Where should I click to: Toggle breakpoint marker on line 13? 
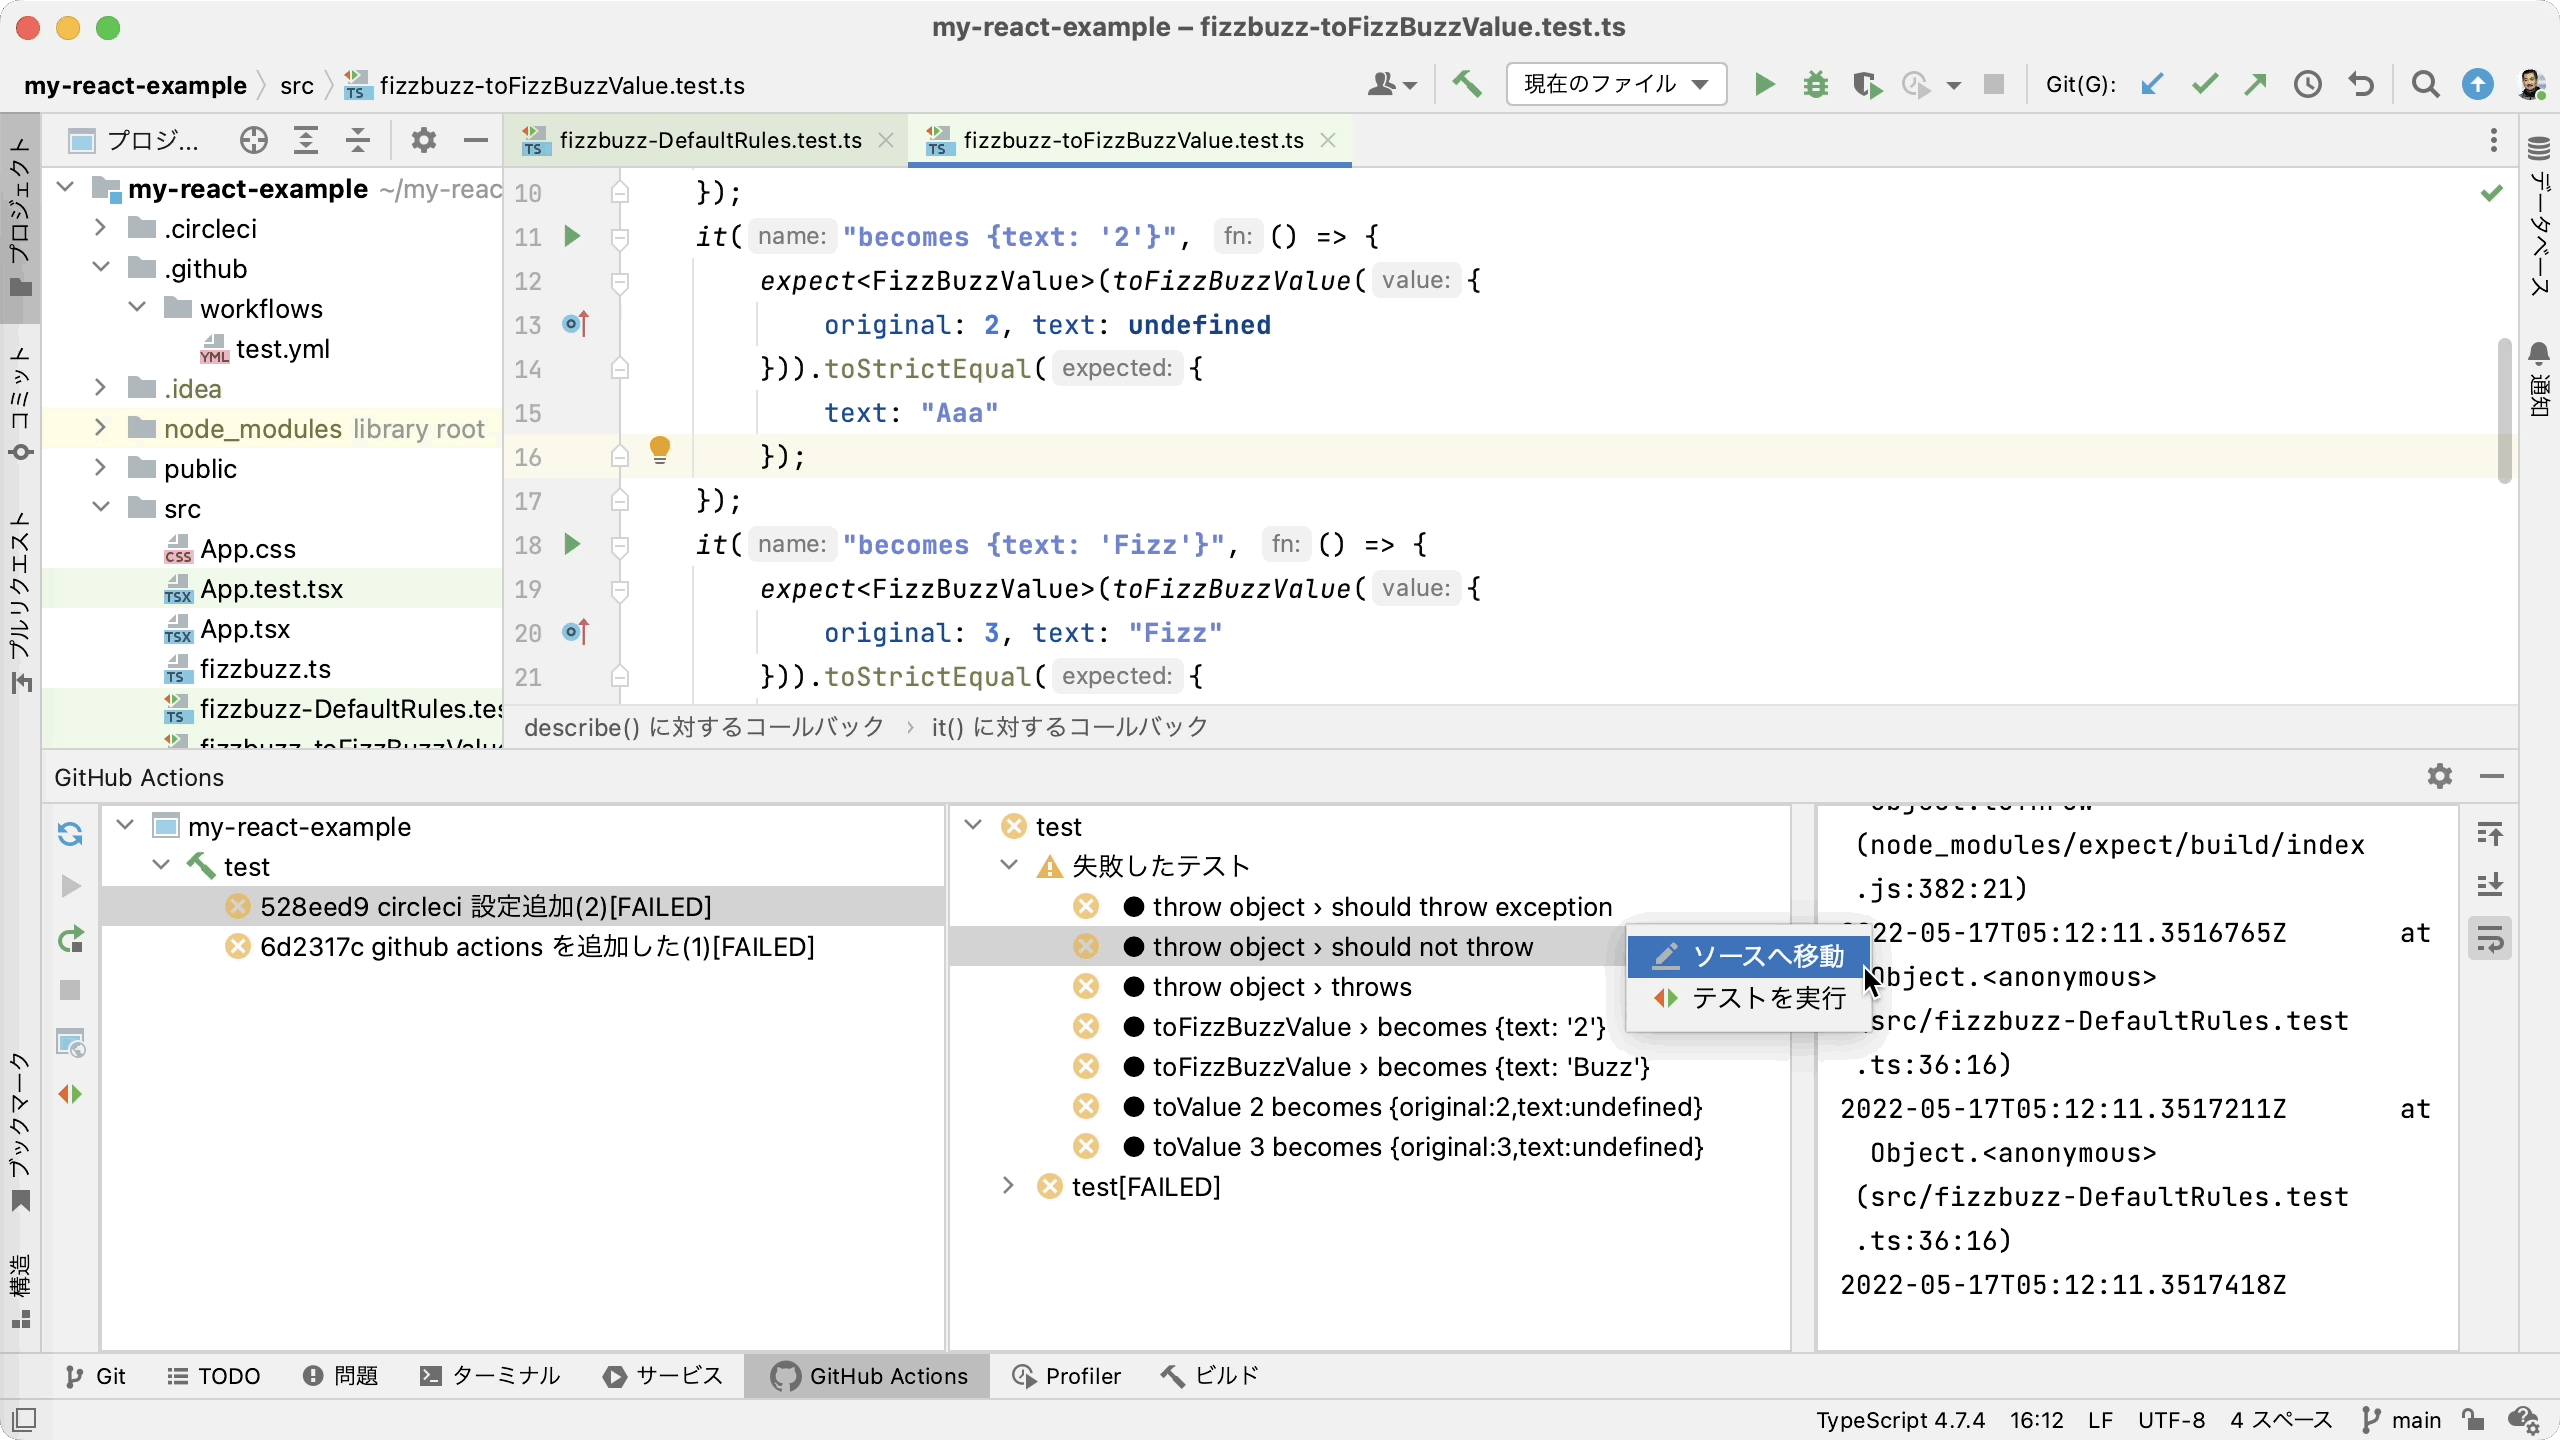click(x=576, y=324)
